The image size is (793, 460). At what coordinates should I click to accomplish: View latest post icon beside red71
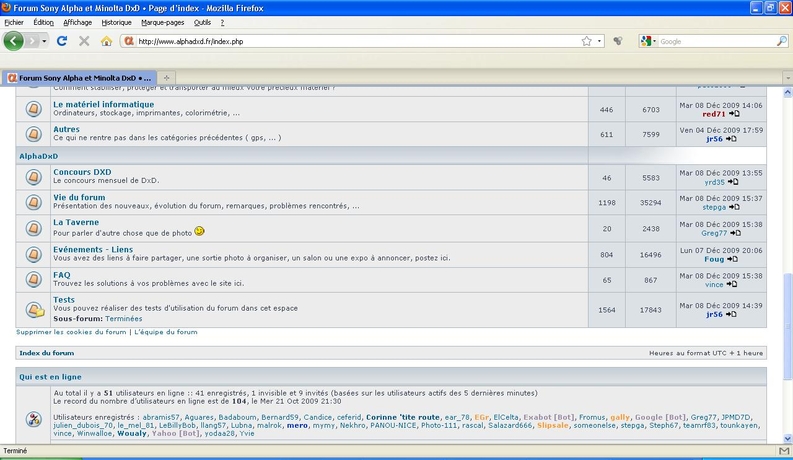tap(734, 114)
